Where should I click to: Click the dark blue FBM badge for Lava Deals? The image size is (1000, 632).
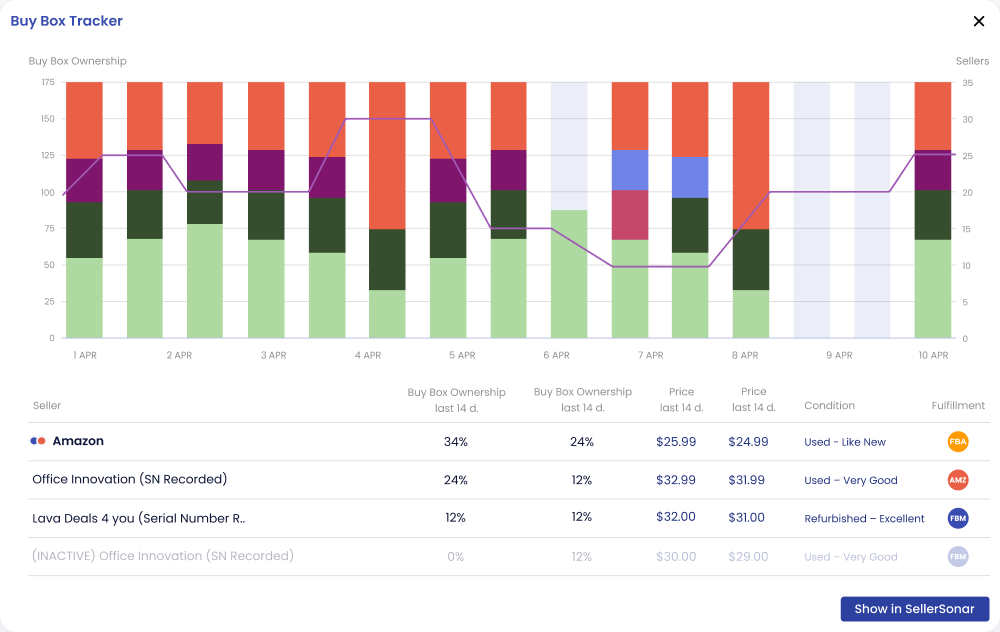(x=958, y=518)
